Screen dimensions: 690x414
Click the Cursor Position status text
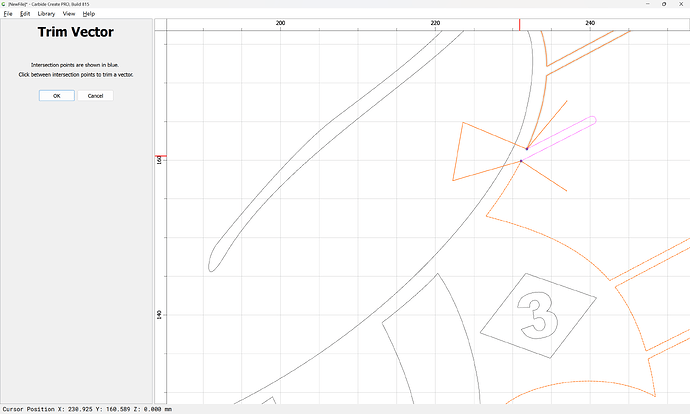[x=87, y=409]
